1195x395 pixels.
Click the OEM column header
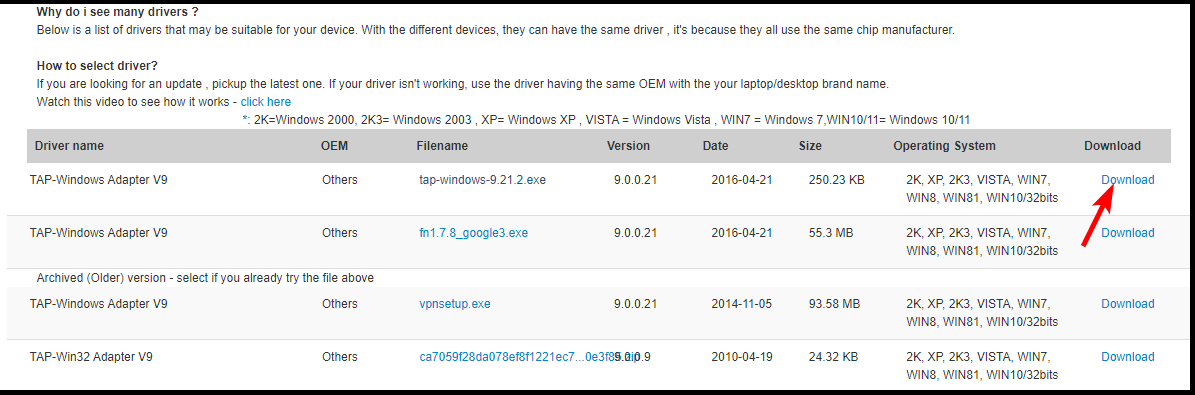pyautogui.click(x=335, y=146)
